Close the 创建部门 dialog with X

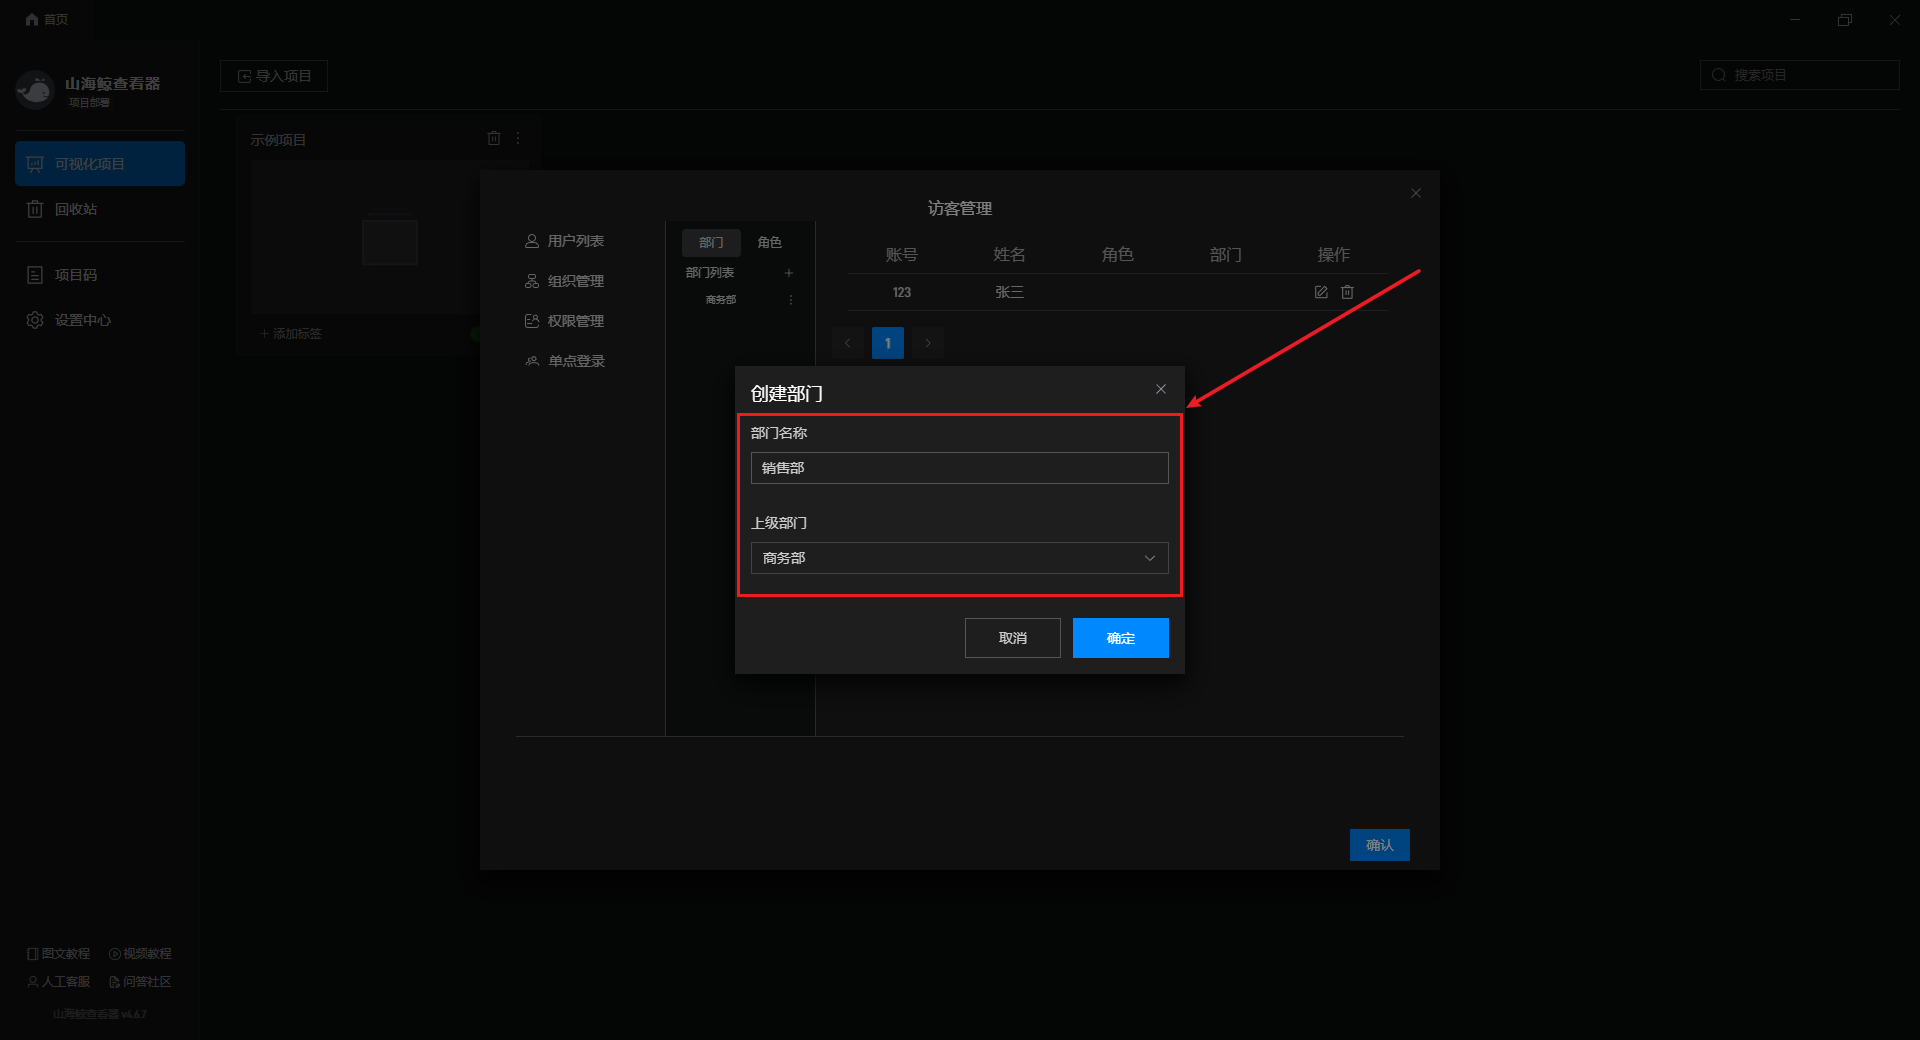(x=1161, y=389)
